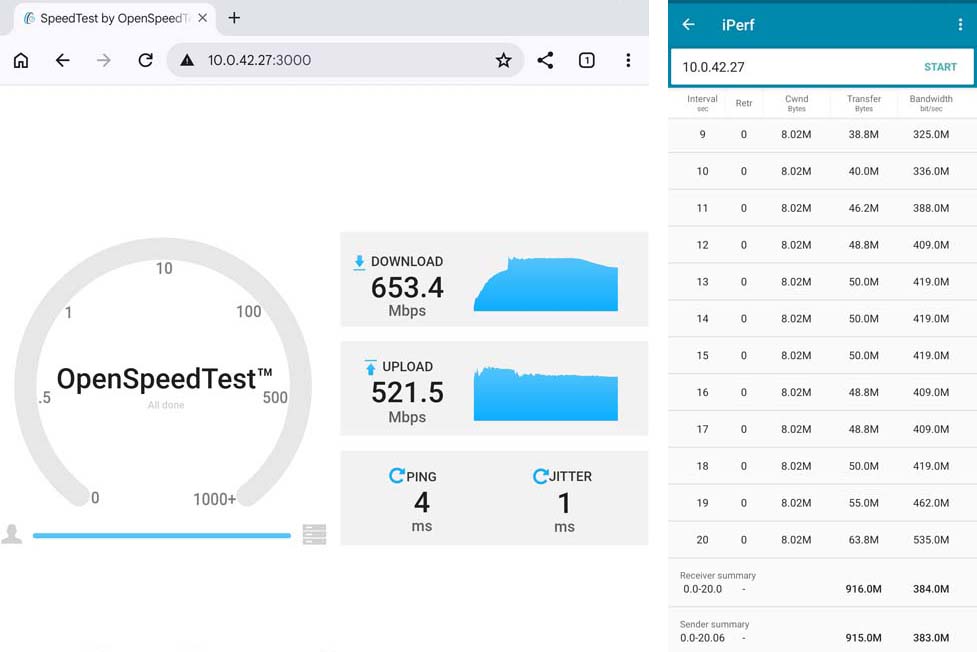
Task: Go back from the iPerf screen
Action: [688, 25]
